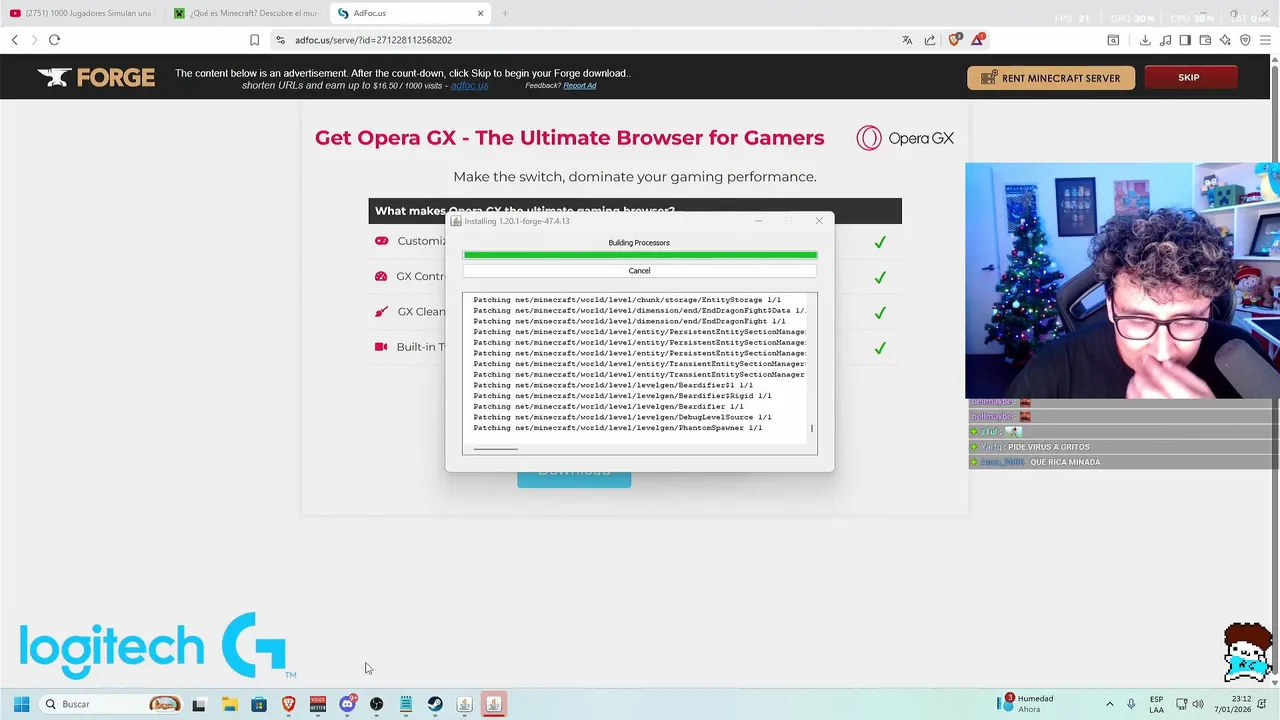Open the Leo AI sparkle icon
Viewport: 1280px width, 720px height.
1226,40
